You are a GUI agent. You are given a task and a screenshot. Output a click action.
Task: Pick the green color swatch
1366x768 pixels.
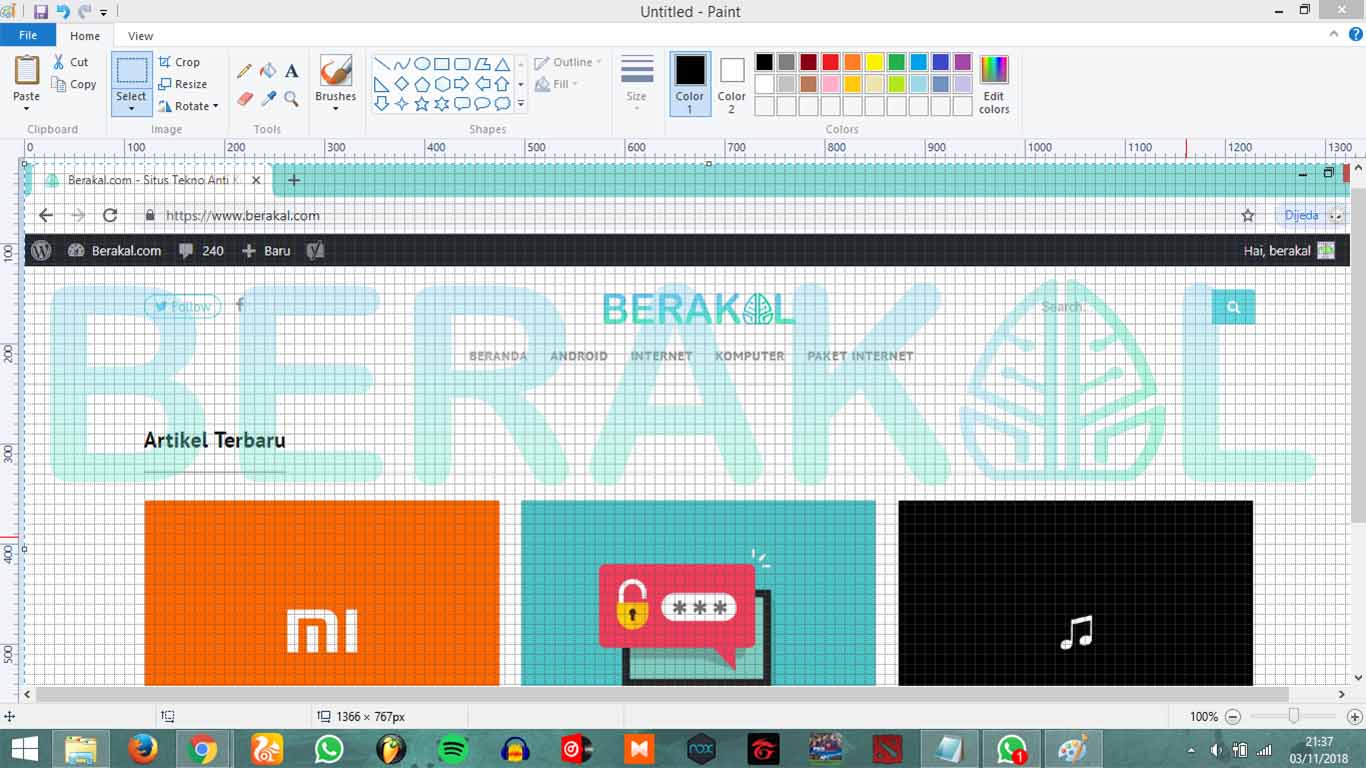tap(896, 62)
